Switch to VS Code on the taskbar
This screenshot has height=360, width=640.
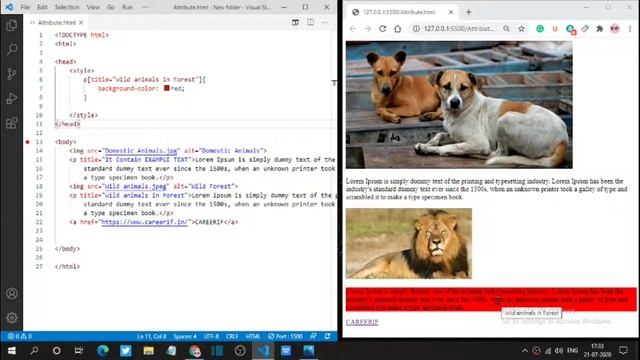point(263,351)
